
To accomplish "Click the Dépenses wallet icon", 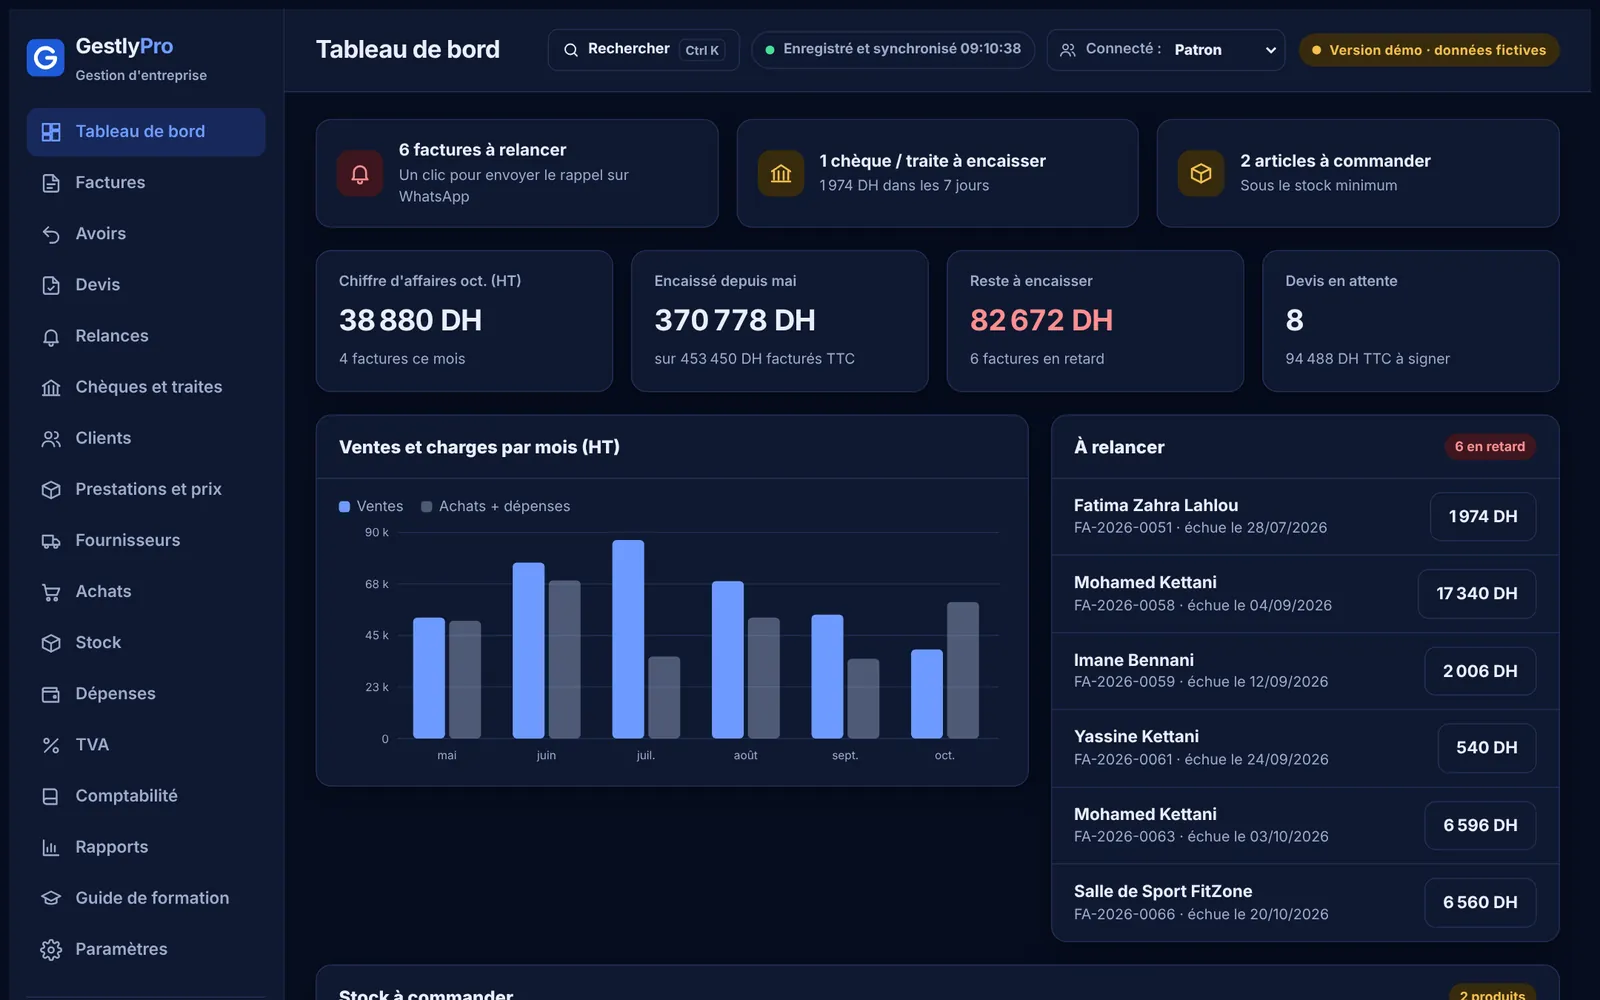I will (51, 694).
